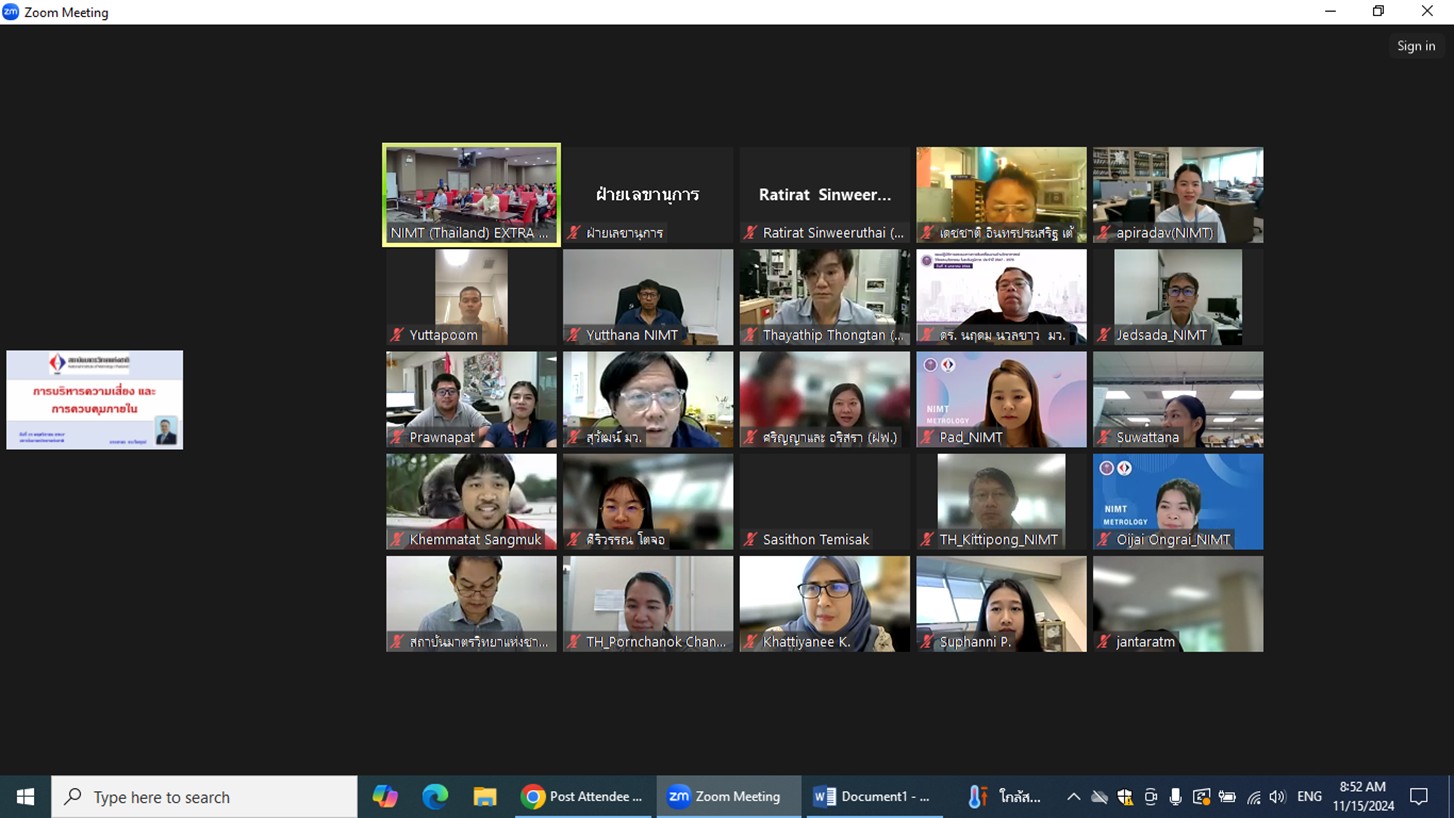
Task: Click the Sign in button
Action: [x=1415, y=46]
